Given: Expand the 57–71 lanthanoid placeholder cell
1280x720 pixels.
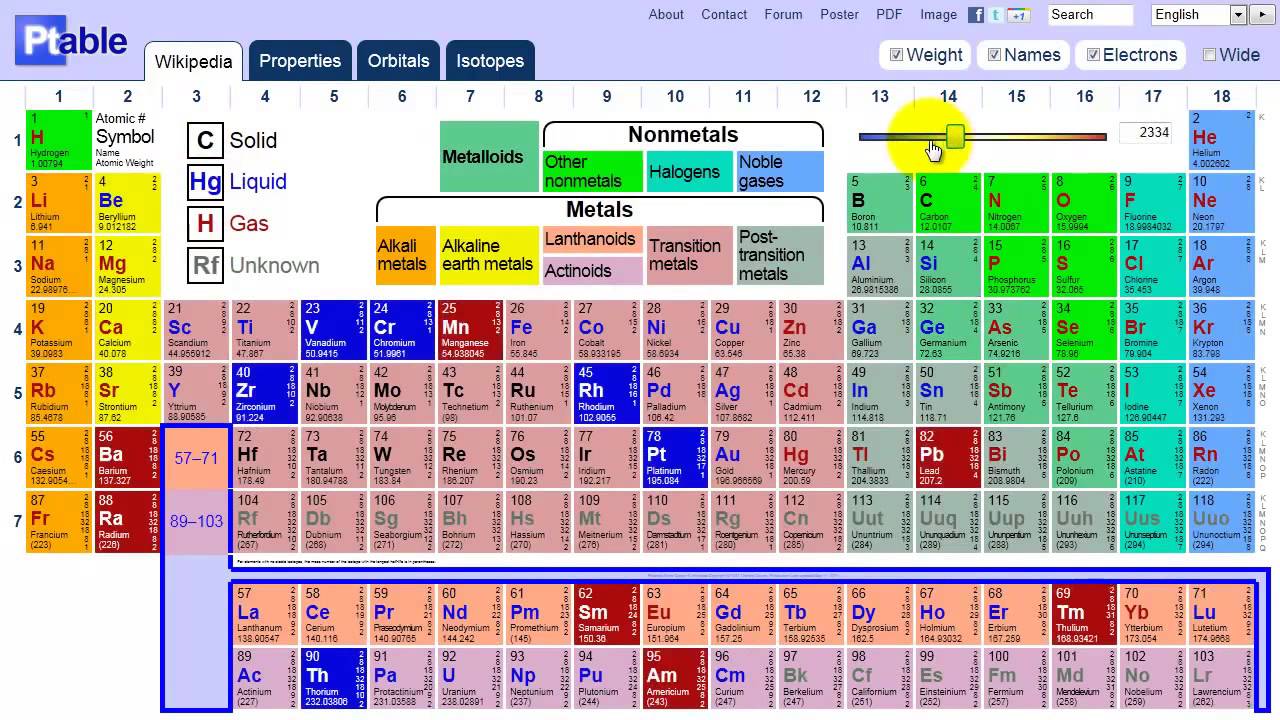Looking at the screenshot, I should coord(196,458).
